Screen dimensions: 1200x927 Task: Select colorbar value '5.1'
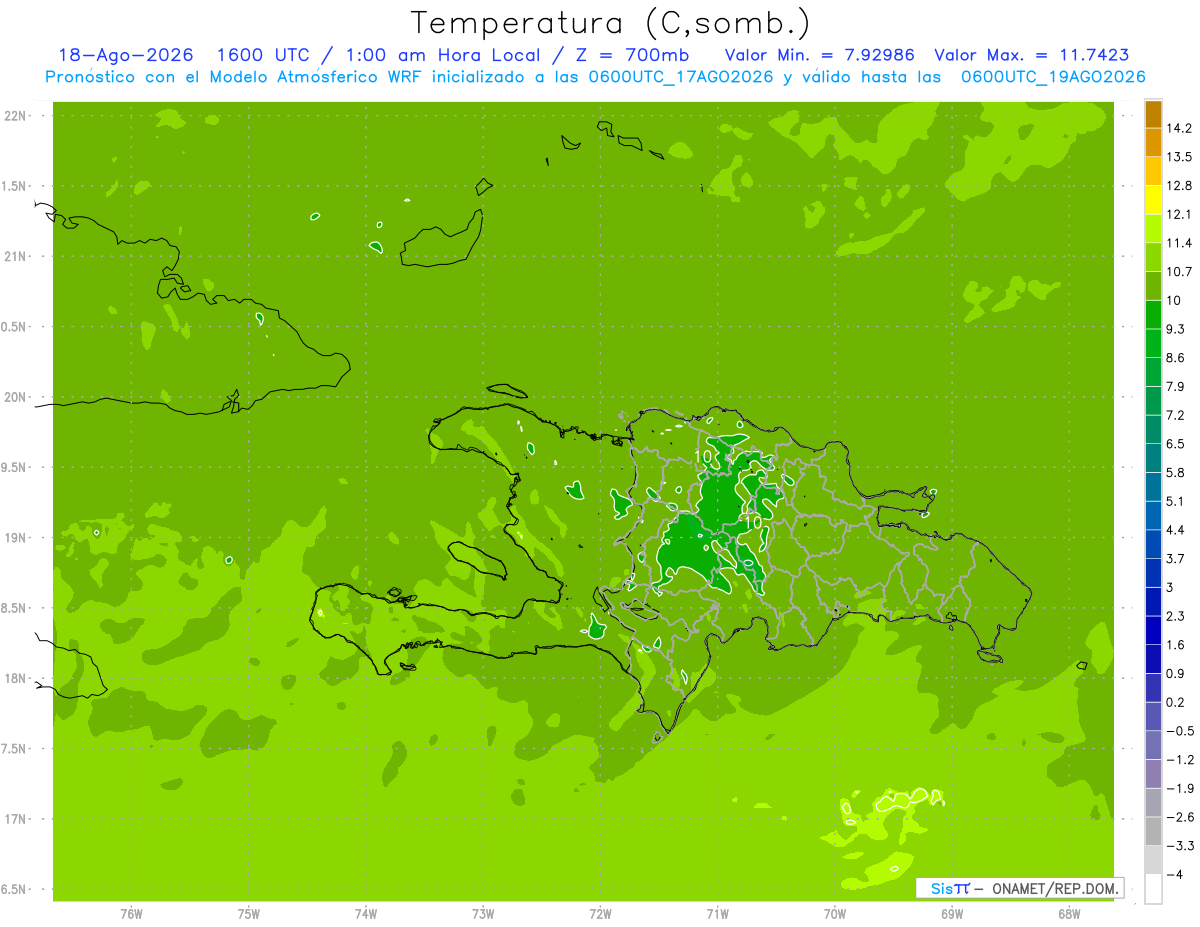point(1176,501)
